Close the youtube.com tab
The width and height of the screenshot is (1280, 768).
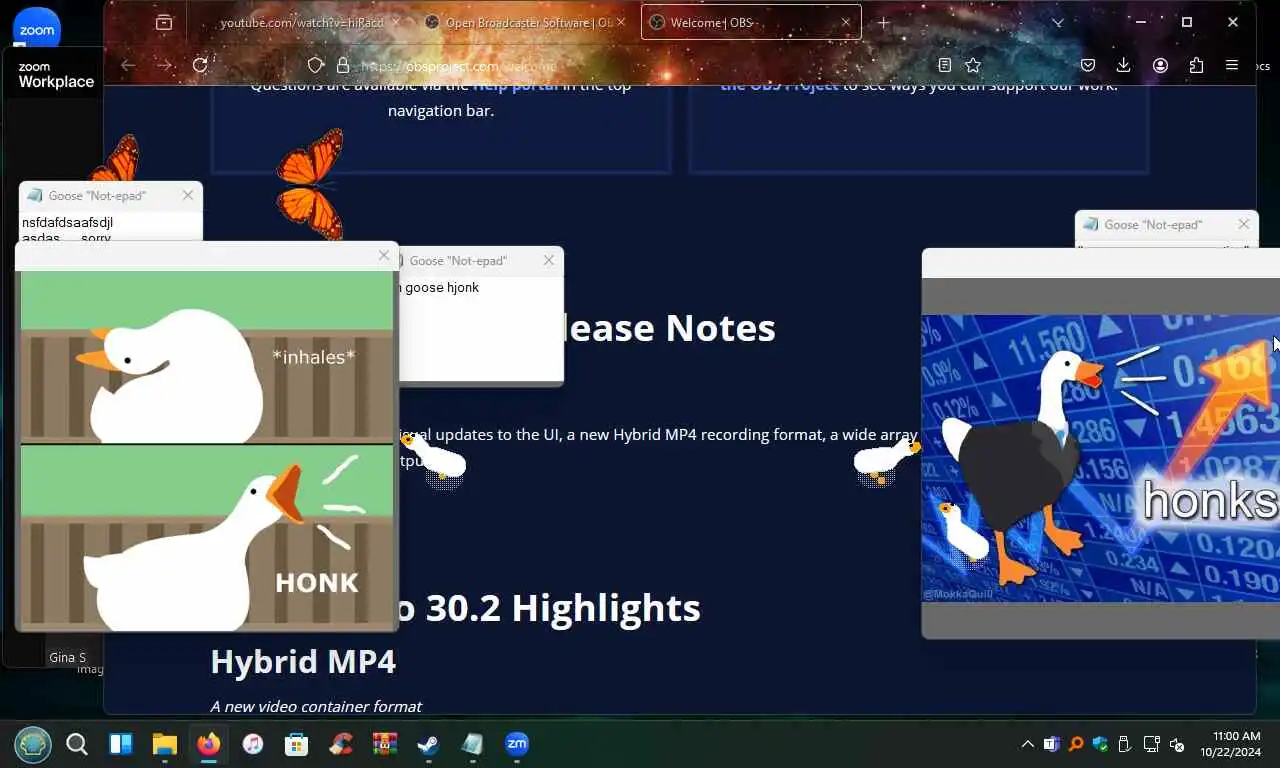397,22
